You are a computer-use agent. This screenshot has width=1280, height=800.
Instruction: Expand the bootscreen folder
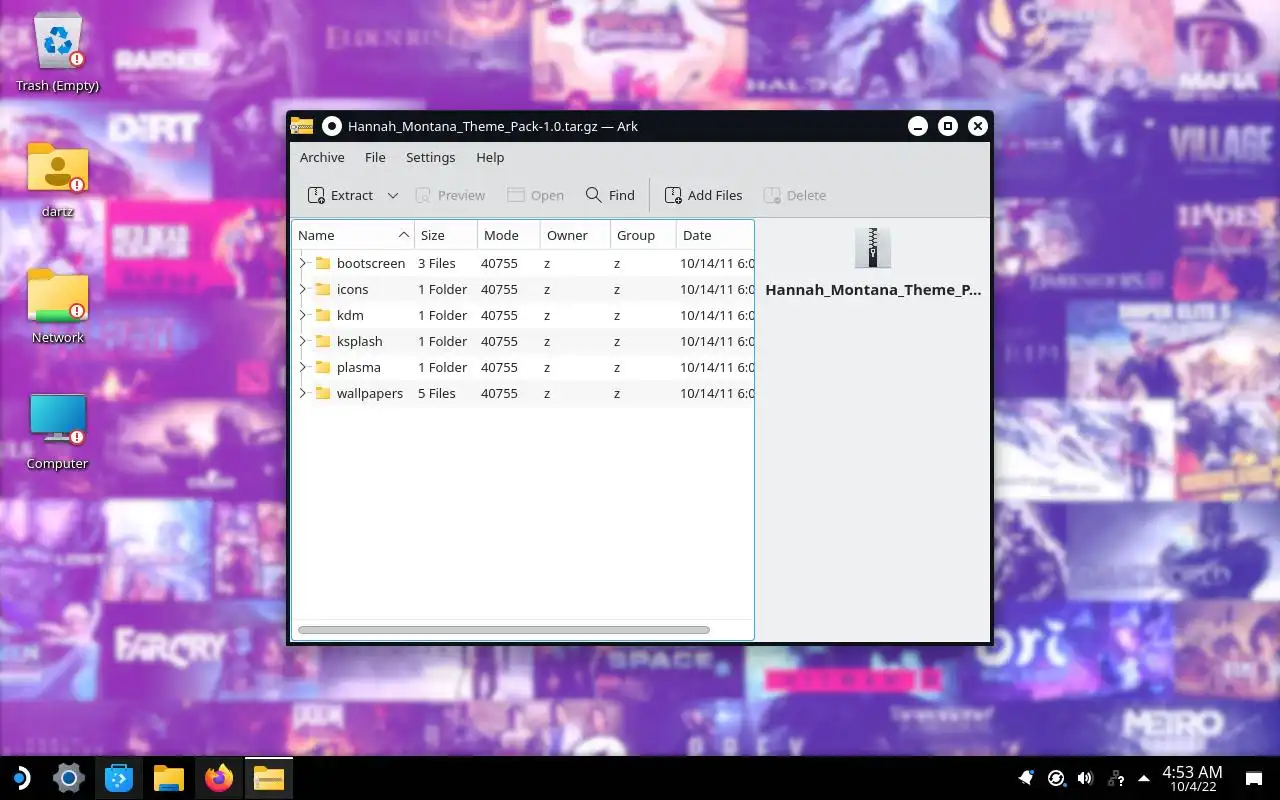[302, 263]
